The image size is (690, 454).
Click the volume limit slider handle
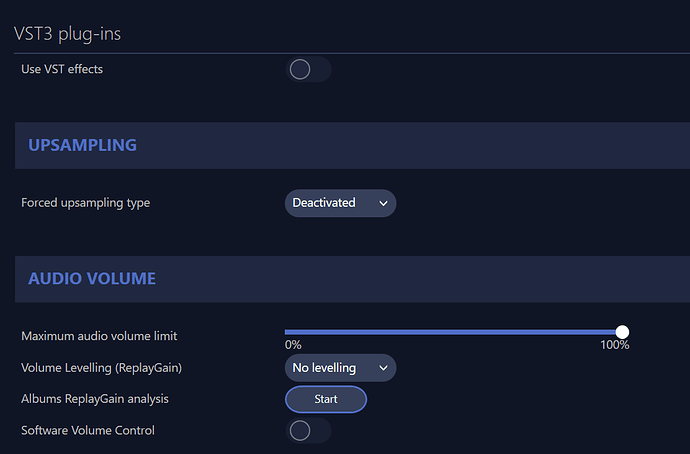(622, 332)
